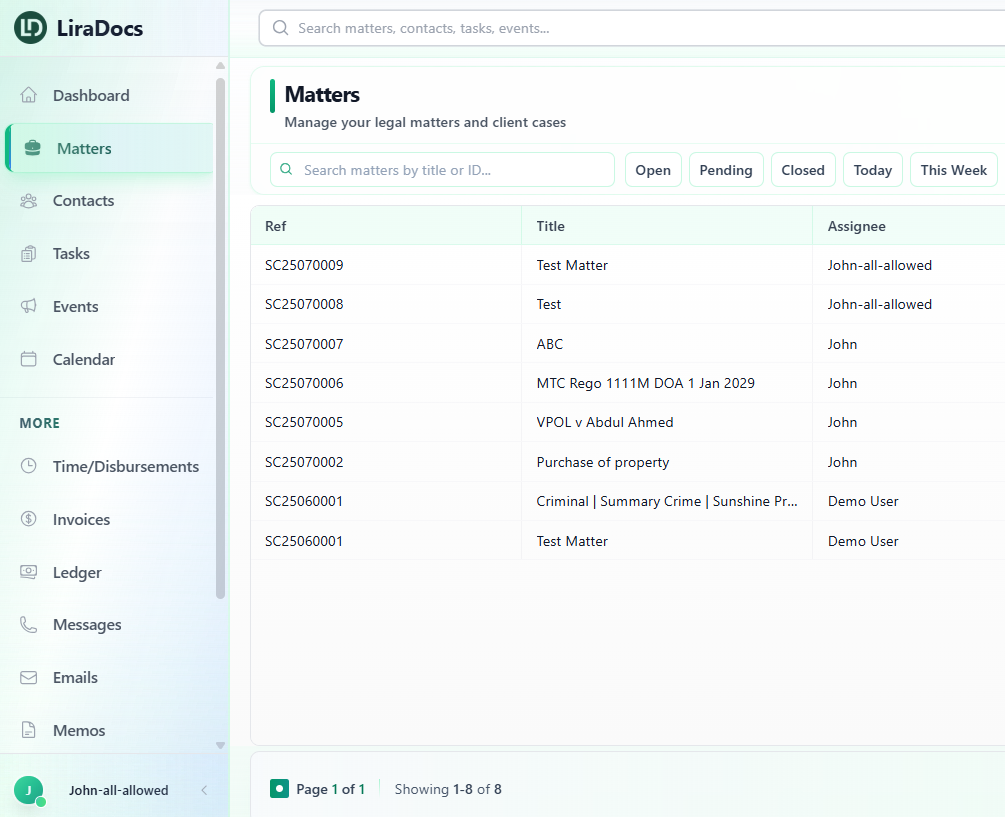Screen dimensions: 1005x817
Task: Collapse sidebar with the chevron arrow
Action: click(x=204, y=790)
